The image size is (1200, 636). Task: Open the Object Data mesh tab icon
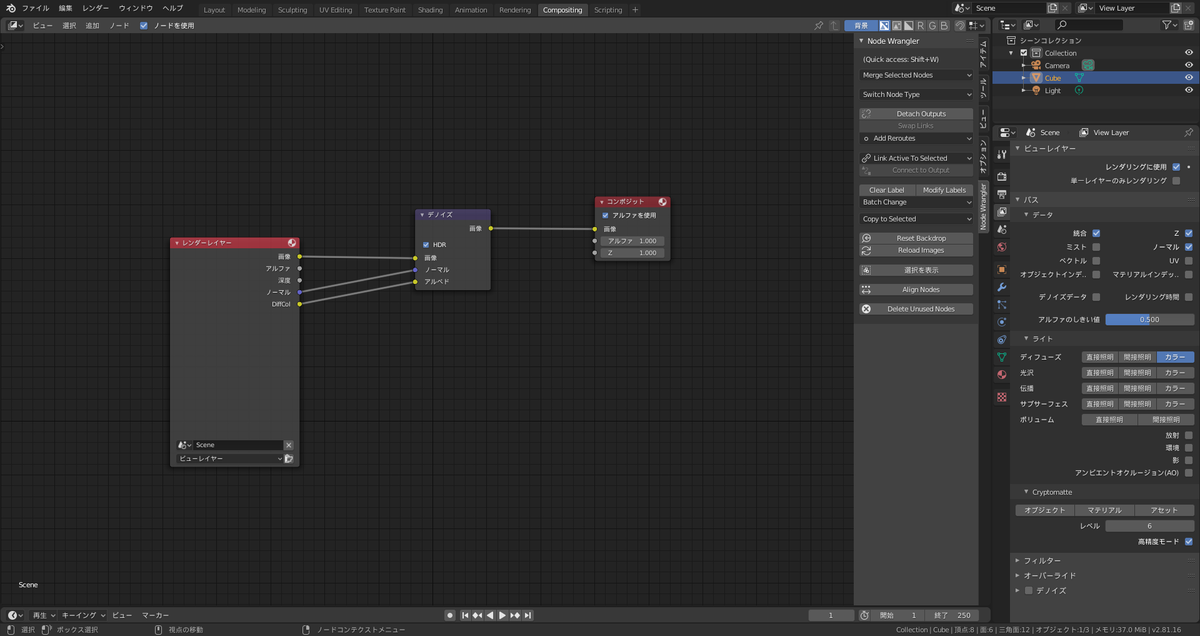(x=1002, y=357)
